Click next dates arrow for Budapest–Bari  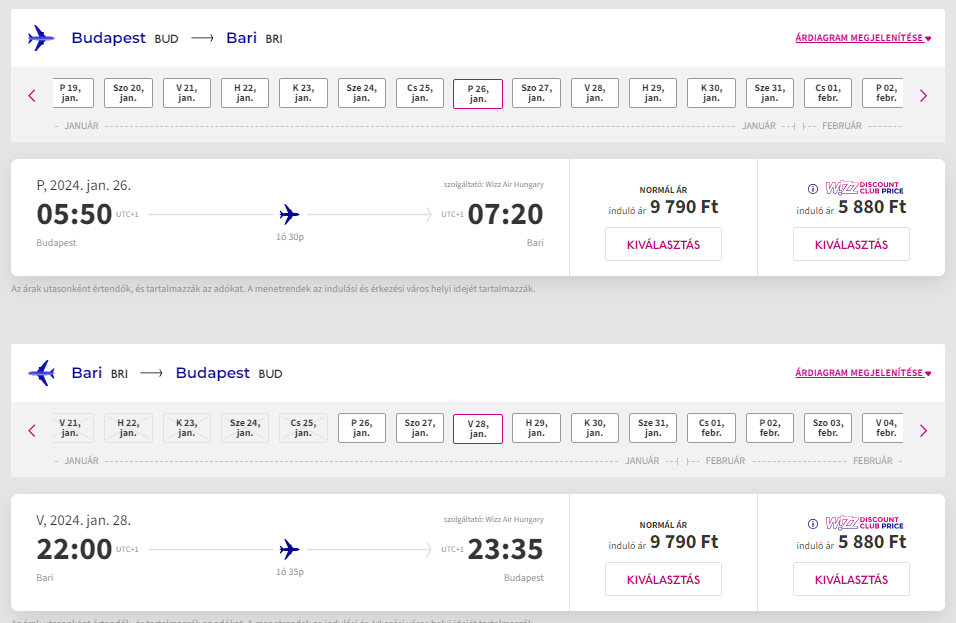[923, 96]
